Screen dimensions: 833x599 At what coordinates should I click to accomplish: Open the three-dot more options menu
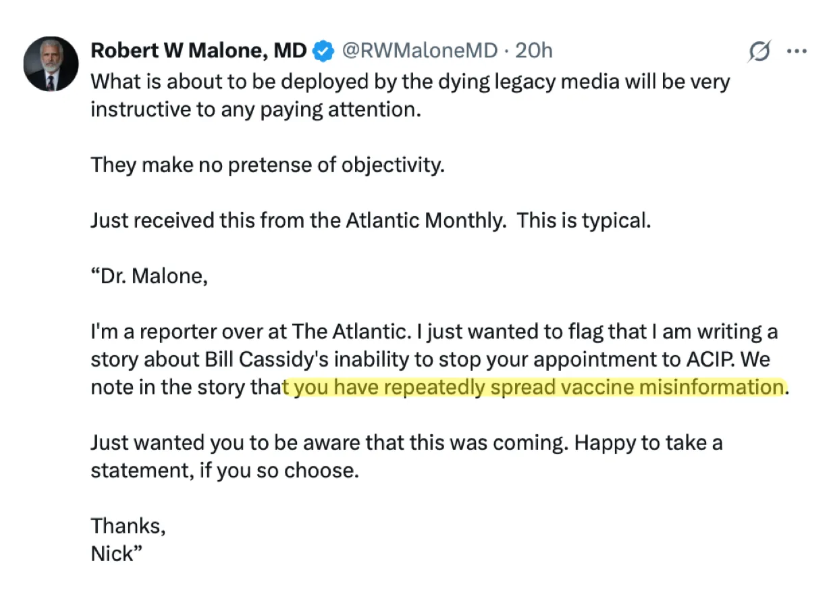pos(797,51)
